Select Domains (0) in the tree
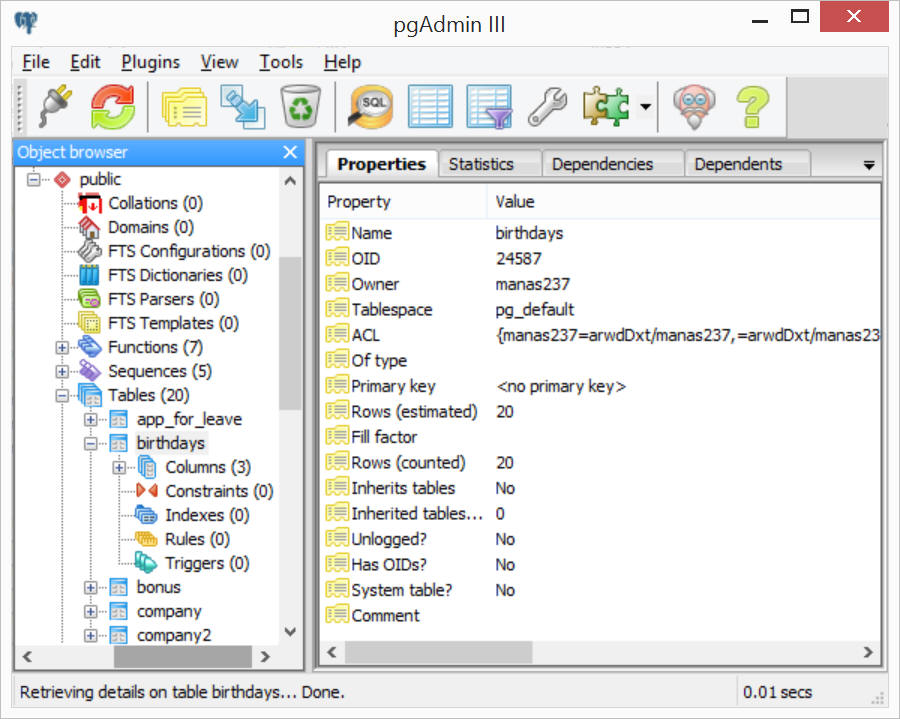This screenshot has width=900, height=719. tap(151, 227)
